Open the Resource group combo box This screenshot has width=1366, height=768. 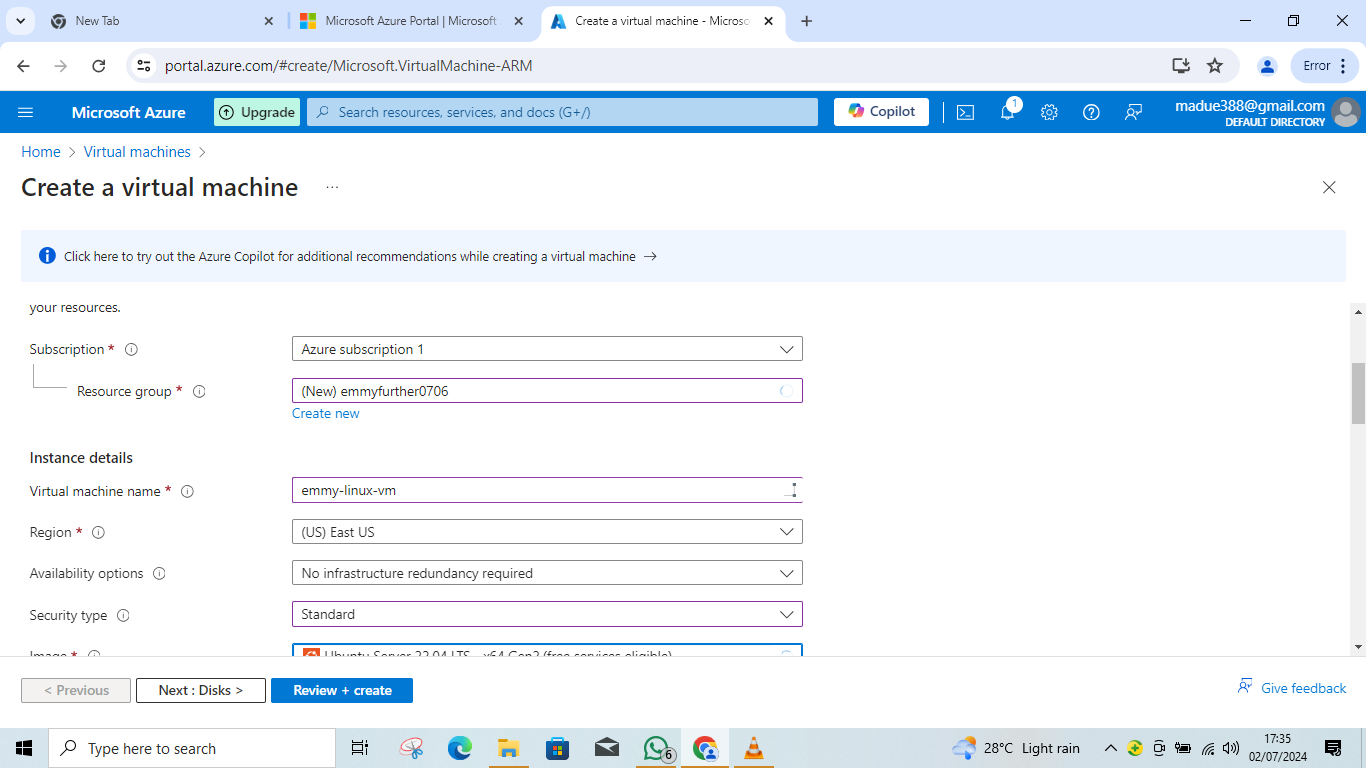click(x=547, y=391)
